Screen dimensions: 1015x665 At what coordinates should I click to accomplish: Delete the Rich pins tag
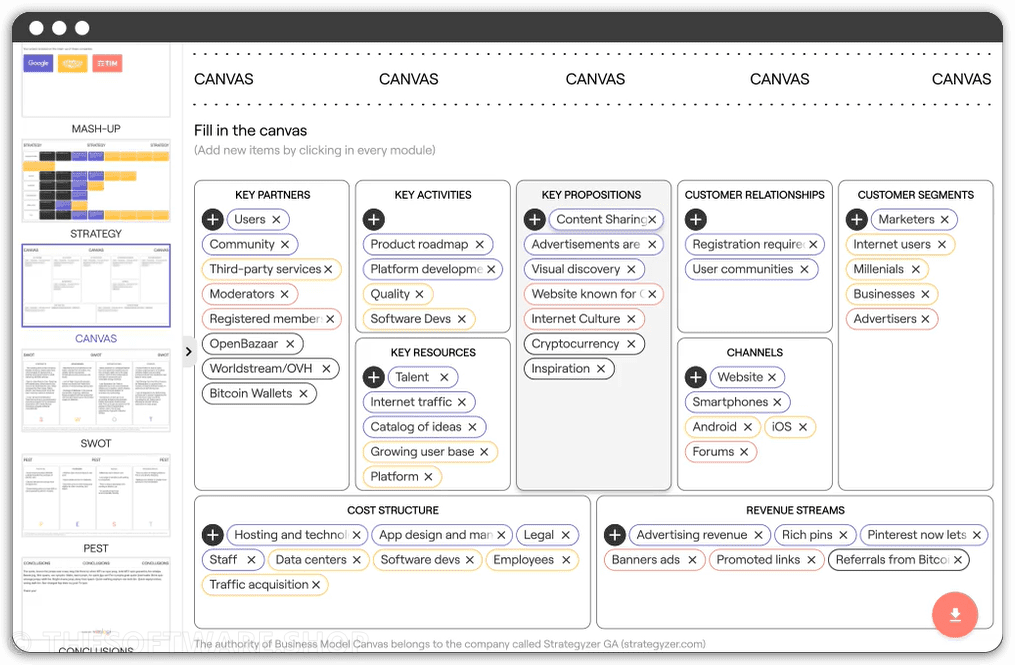point(843,535)
